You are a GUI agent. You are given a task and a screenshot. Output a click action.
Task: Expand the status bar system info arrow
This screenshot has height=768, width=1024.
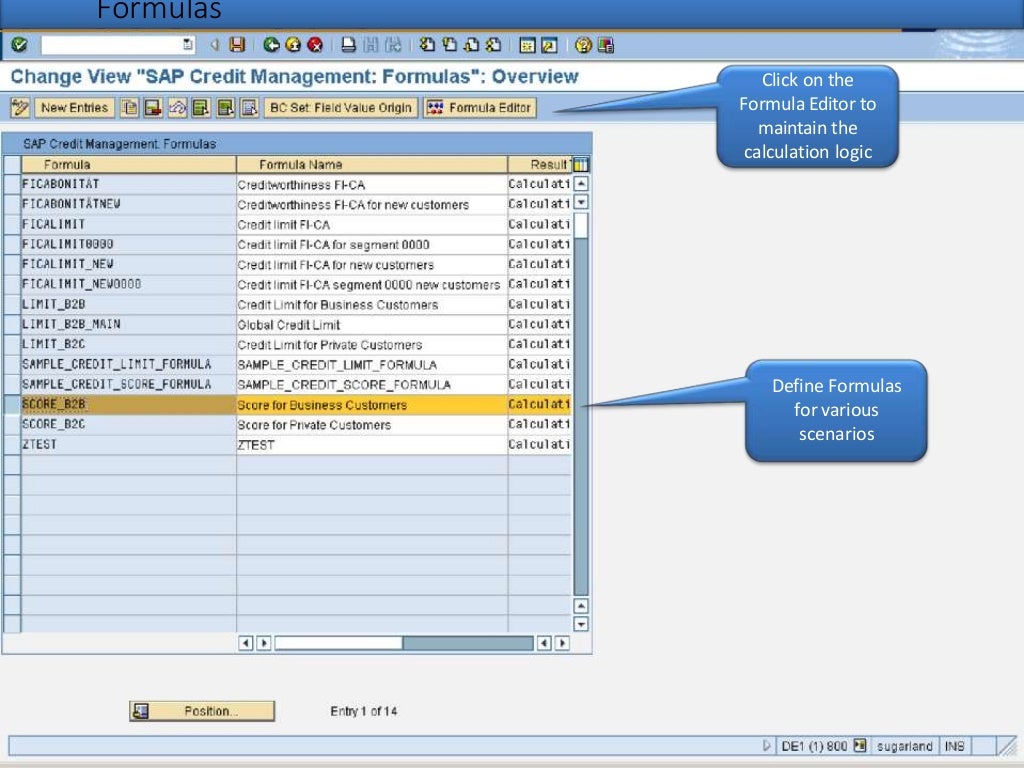pos(767,746)
